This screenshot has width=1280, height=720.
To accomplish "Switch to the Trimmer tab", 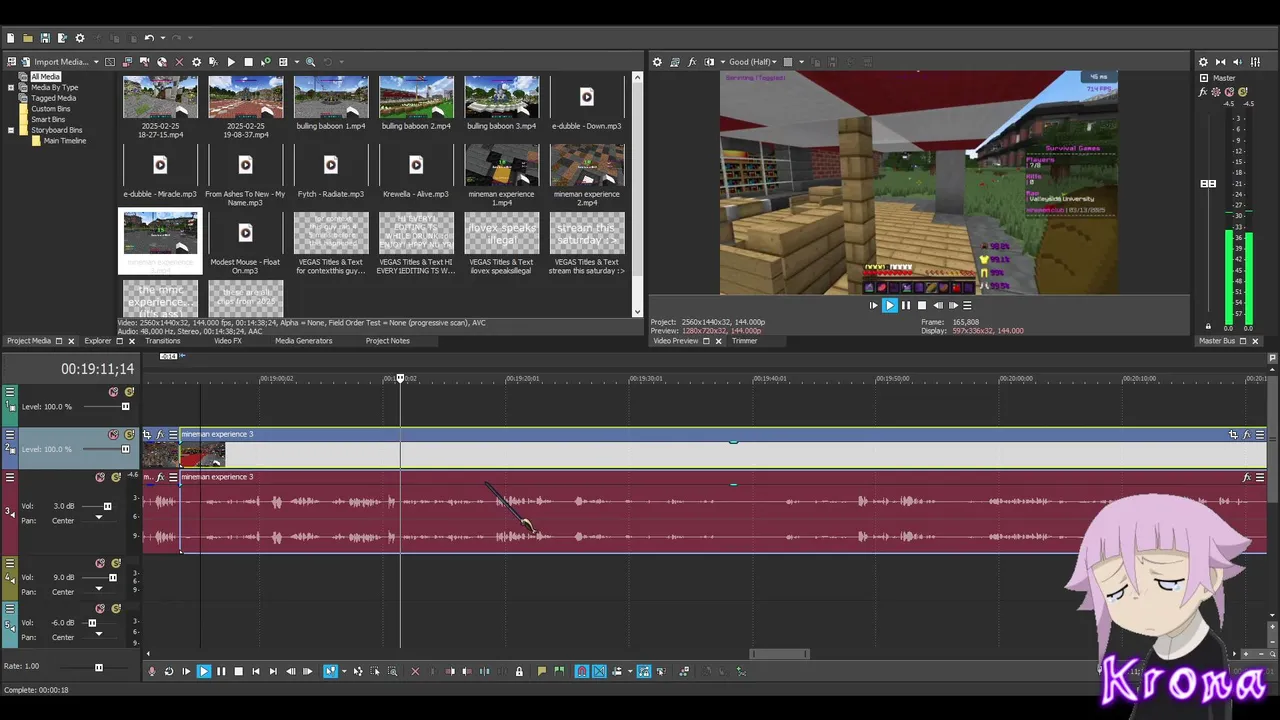I will [x=744, y=341].
